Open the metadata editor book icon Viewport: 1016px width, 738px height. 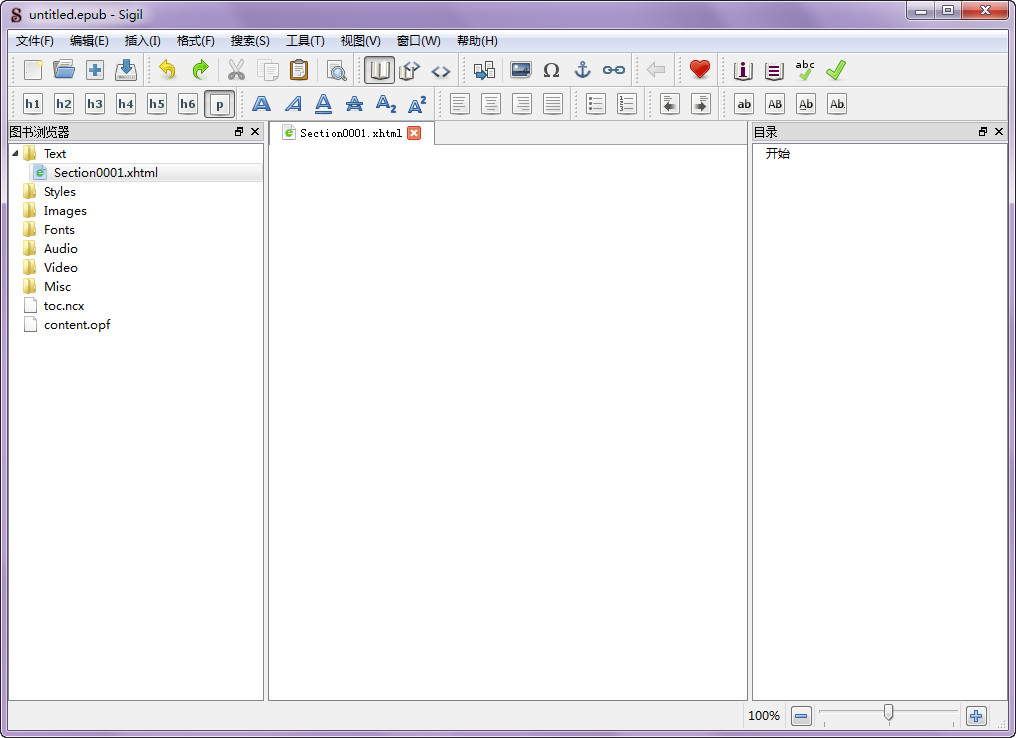743,70
